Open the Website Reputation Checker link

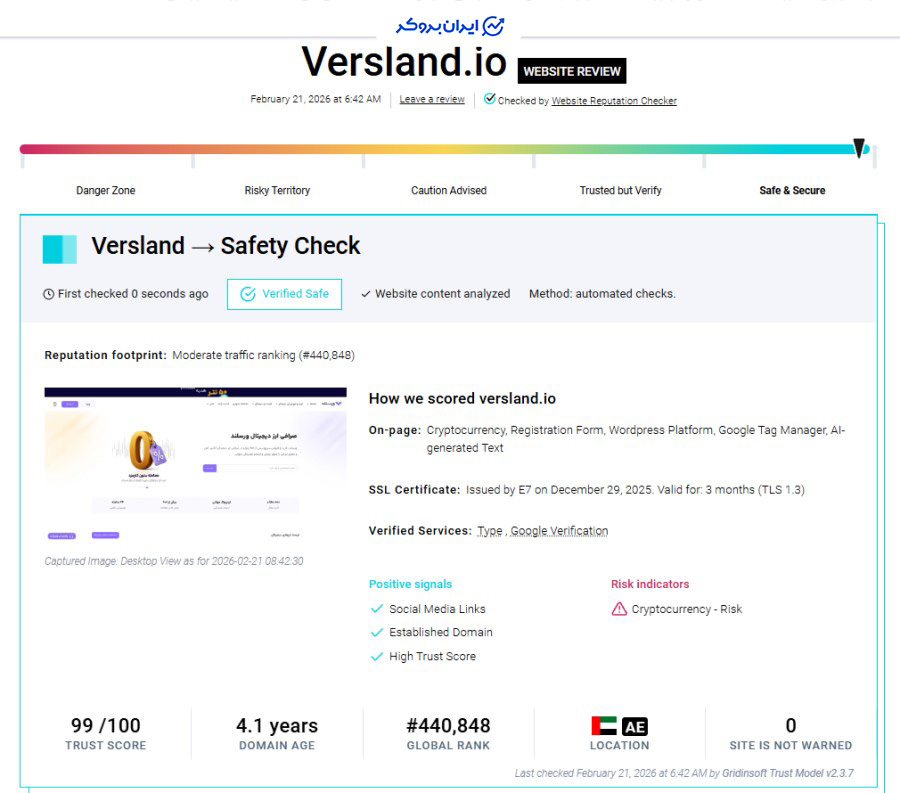pyautogui.click(x=614, y=101)
